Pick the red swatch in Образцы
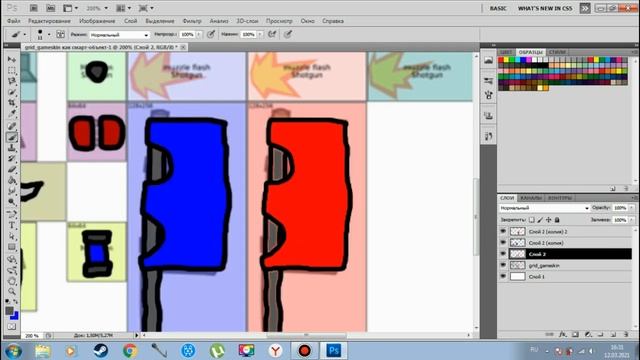Viewport: 640px width, 360px height. (501, 60)
